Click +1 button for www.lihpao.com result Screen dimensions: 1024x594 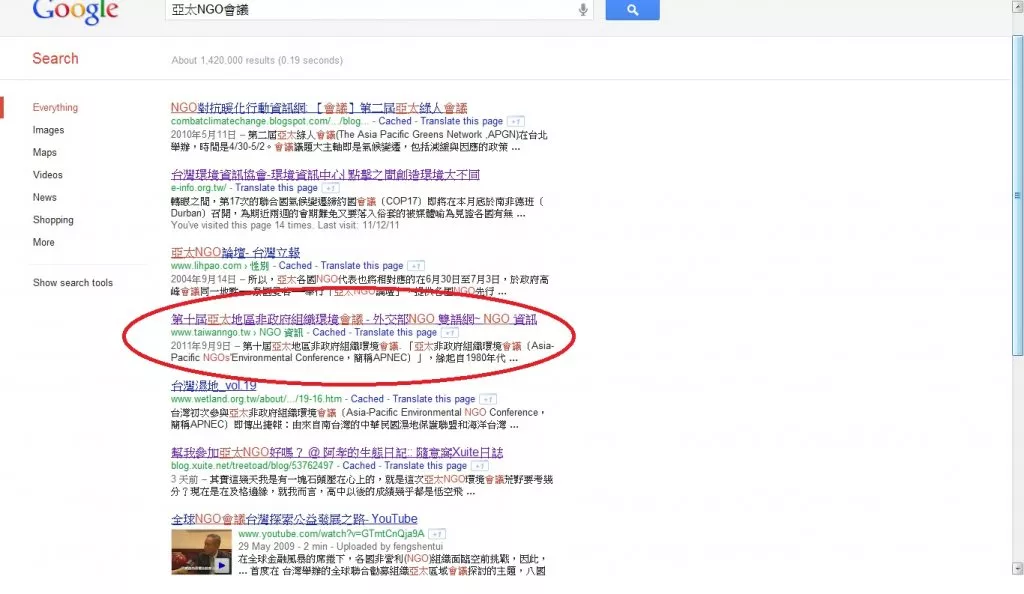416,266
